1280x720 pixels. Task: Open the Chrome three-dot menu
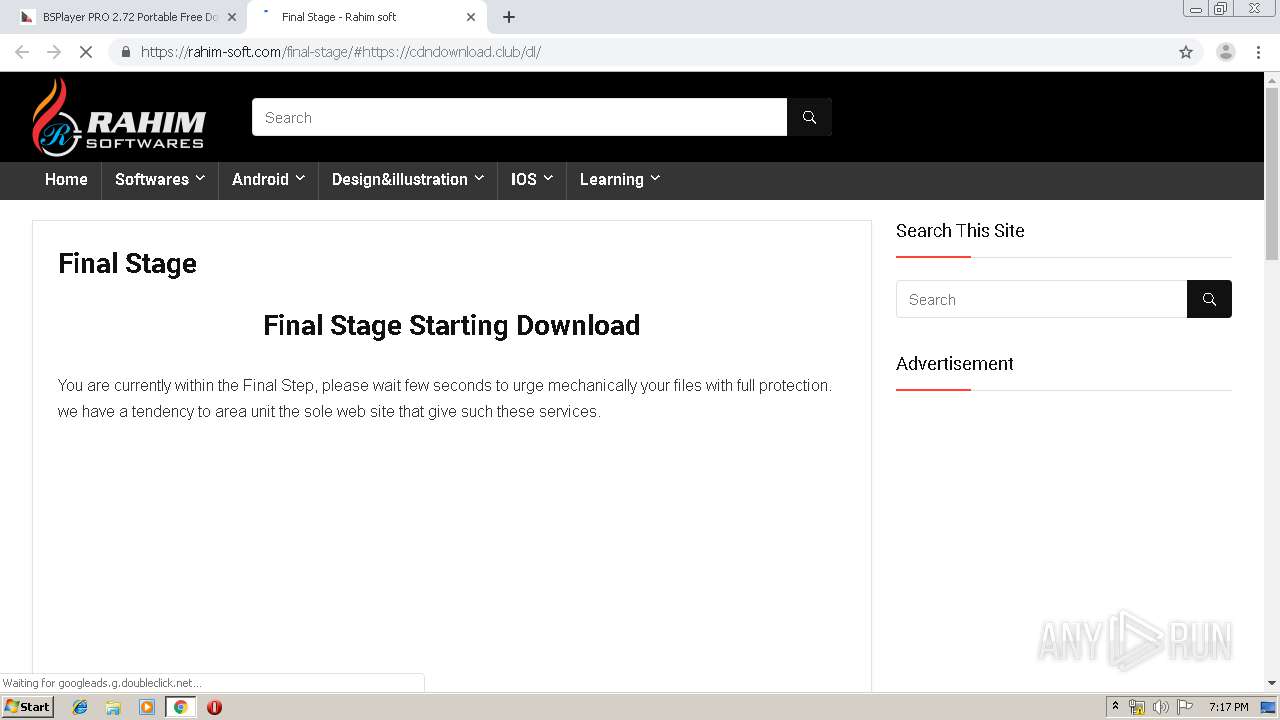[1258, 52]
